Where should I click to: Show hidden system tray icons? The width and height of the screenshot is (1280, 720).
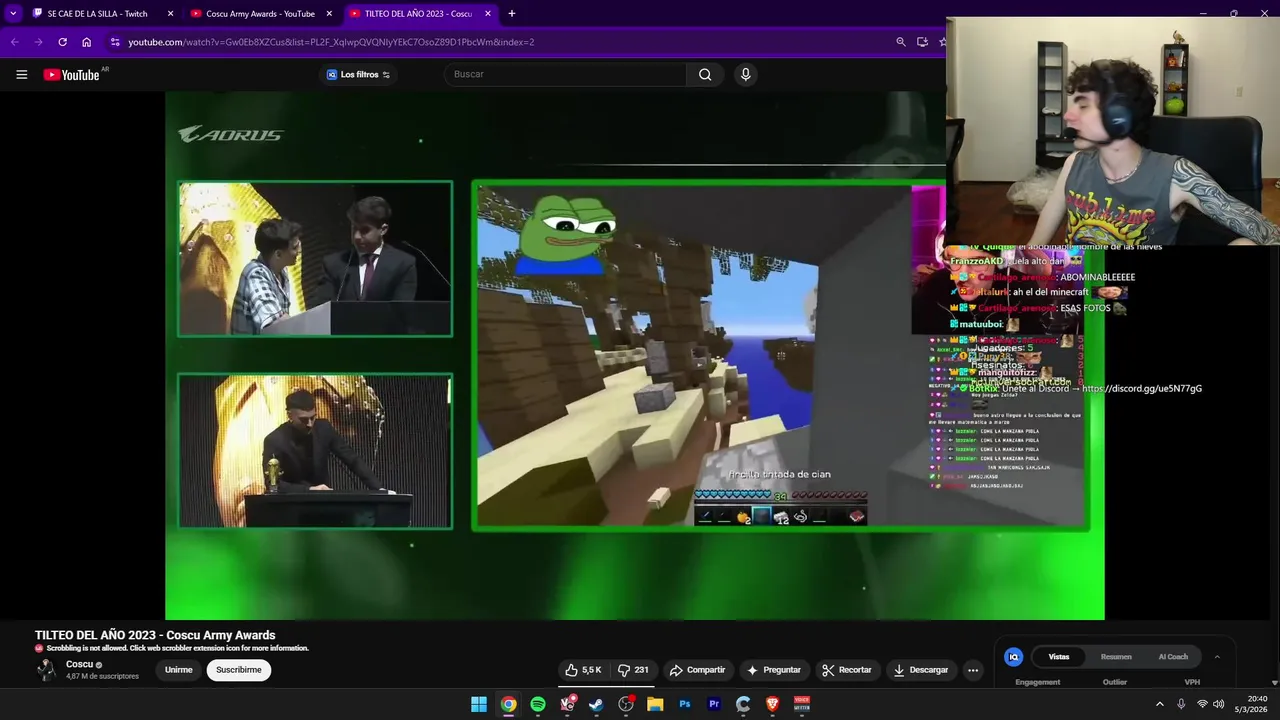(1159, 704)
